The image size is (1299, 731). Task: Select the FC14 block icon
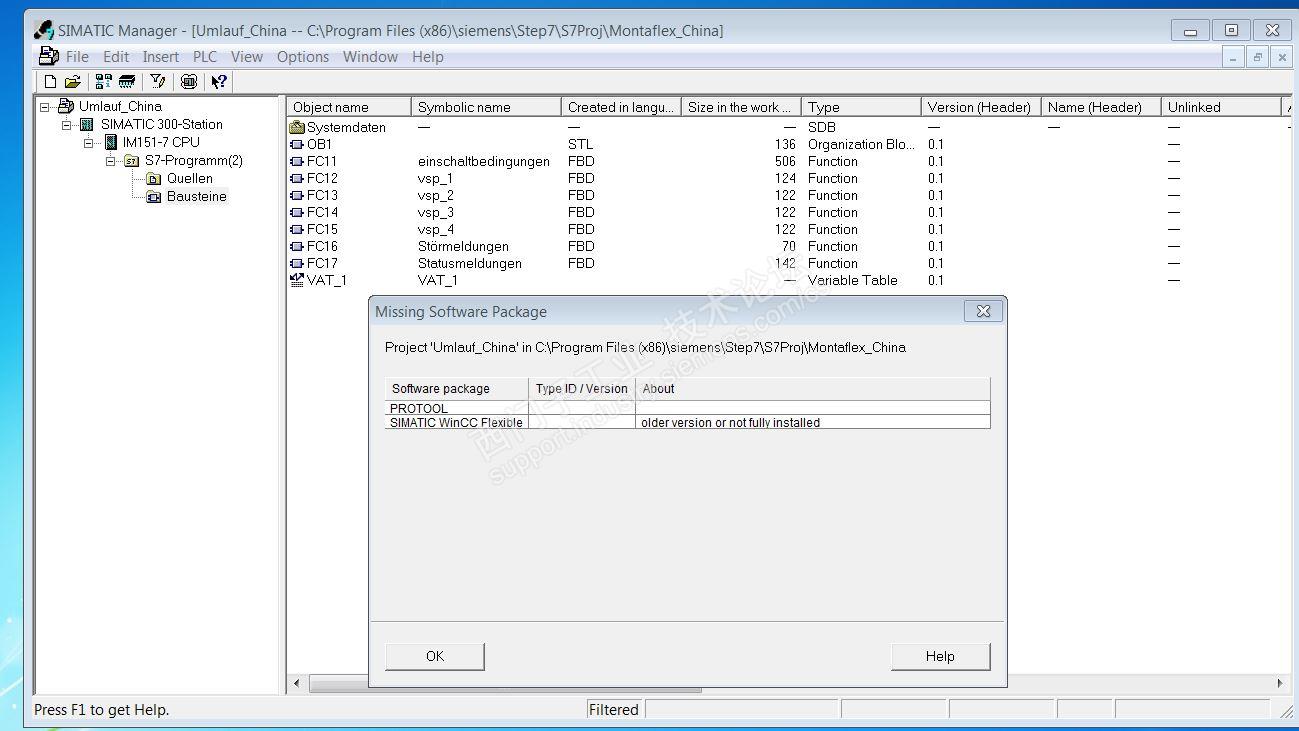point(297,212)
